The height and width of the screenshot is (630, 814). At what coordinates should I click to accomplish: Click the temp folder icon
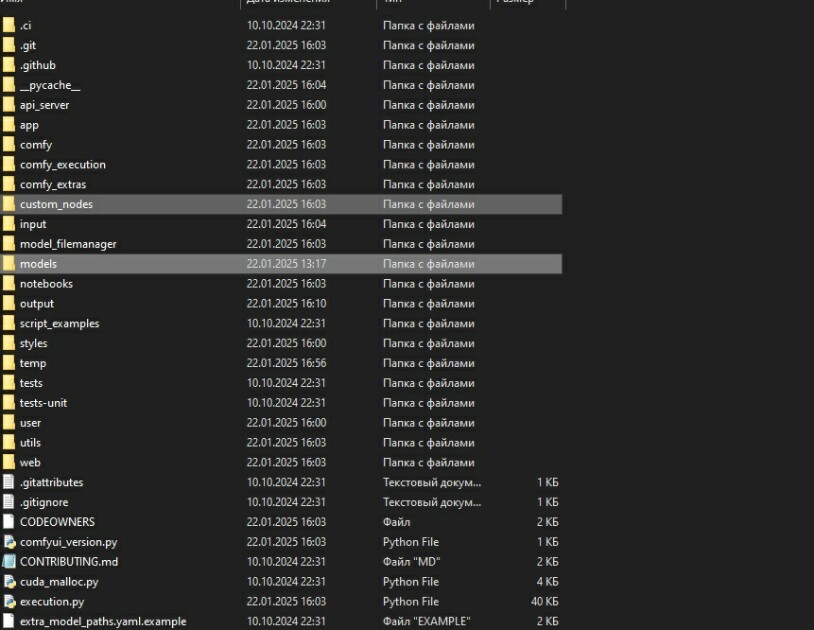tap(8, 363)
